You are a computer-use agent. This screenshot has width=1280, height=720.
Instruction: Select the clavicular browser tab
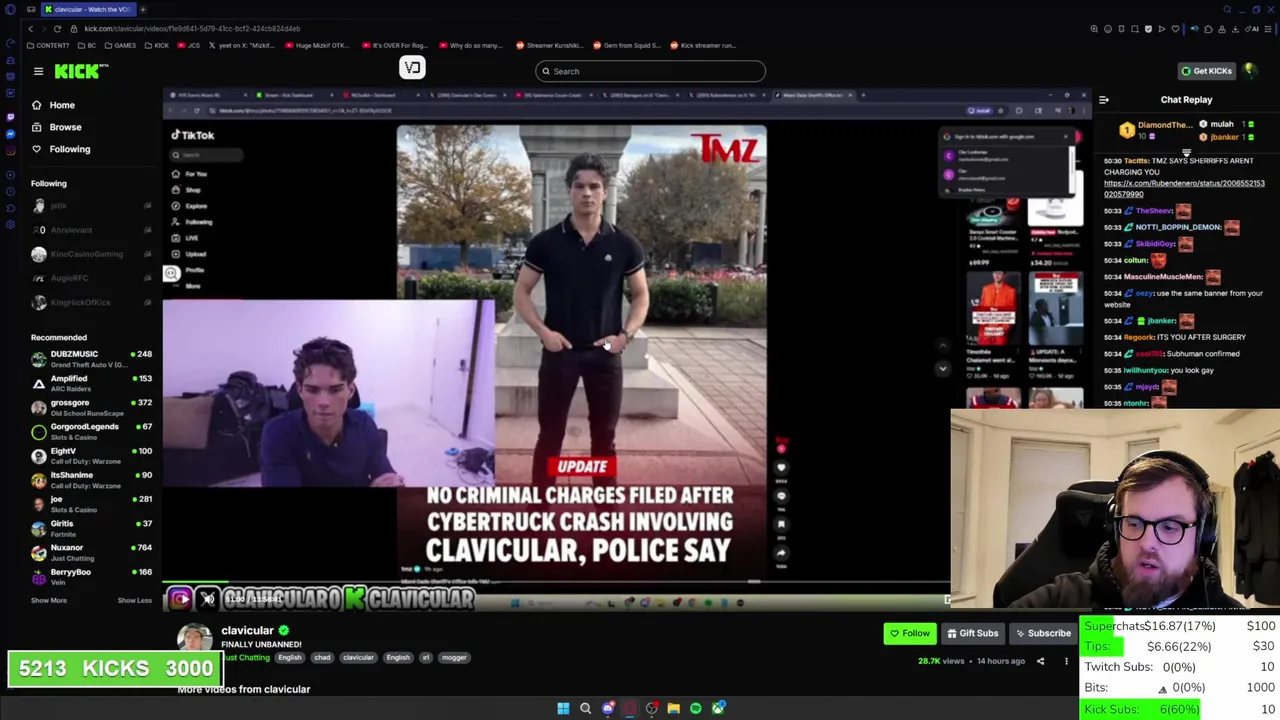point(88,9)
